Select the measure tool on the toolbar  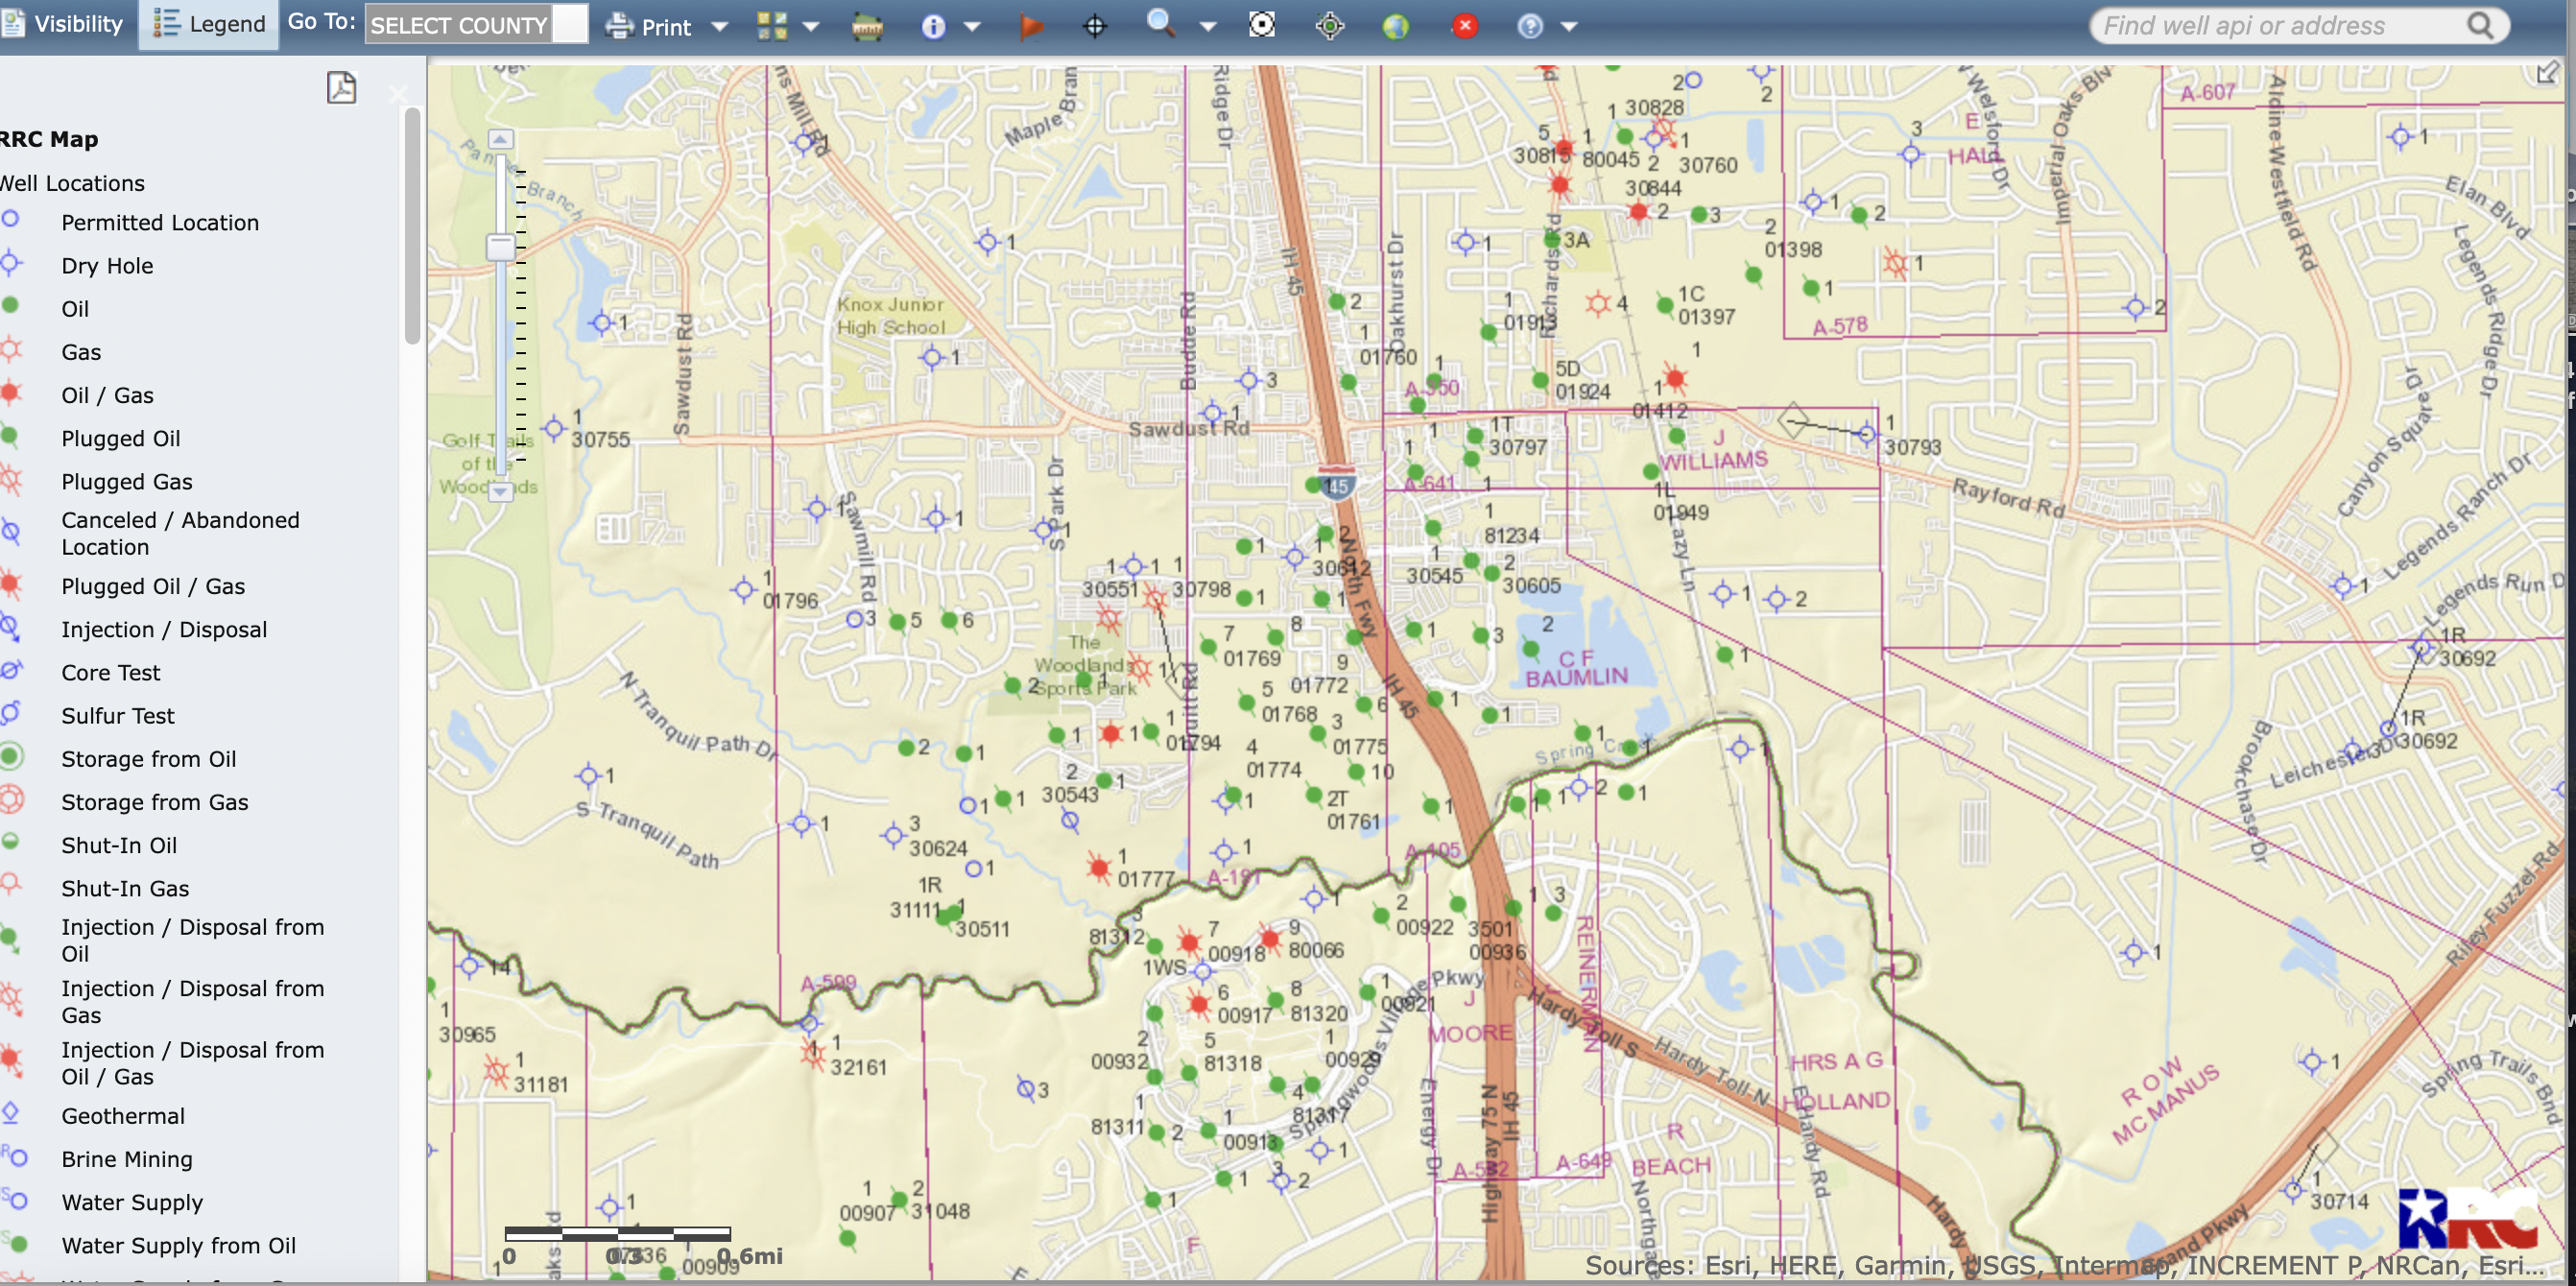868,25
